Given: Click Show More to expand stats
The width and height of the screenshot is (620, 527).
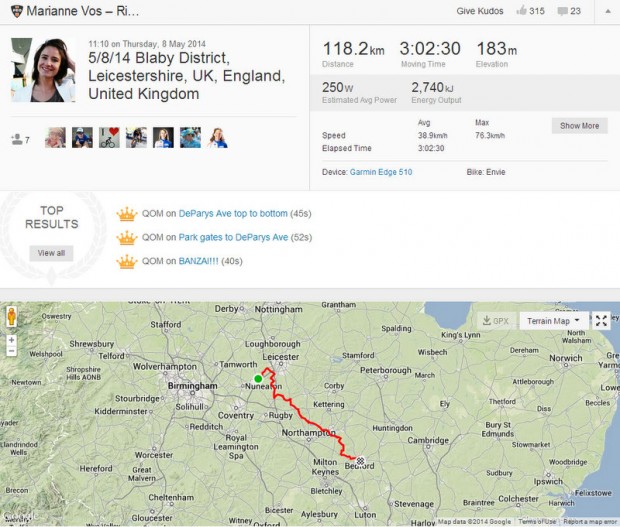Looking at the screenshot, I should tap(579, 126).
